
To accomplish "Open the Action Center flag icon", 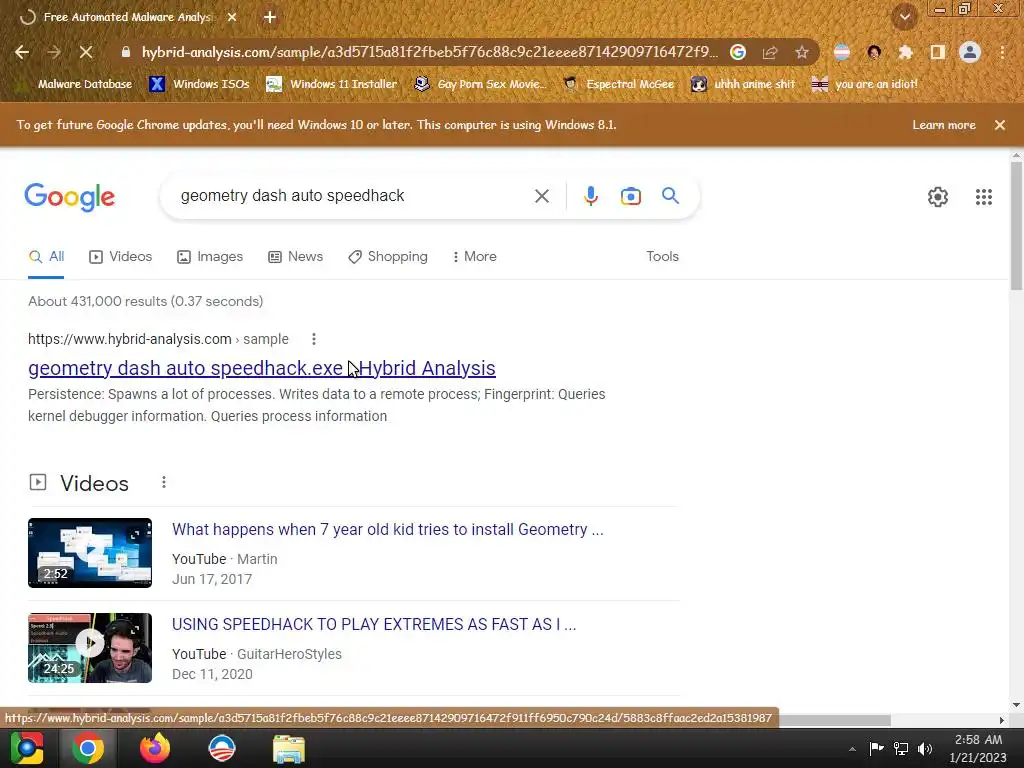I will [876, 748].
